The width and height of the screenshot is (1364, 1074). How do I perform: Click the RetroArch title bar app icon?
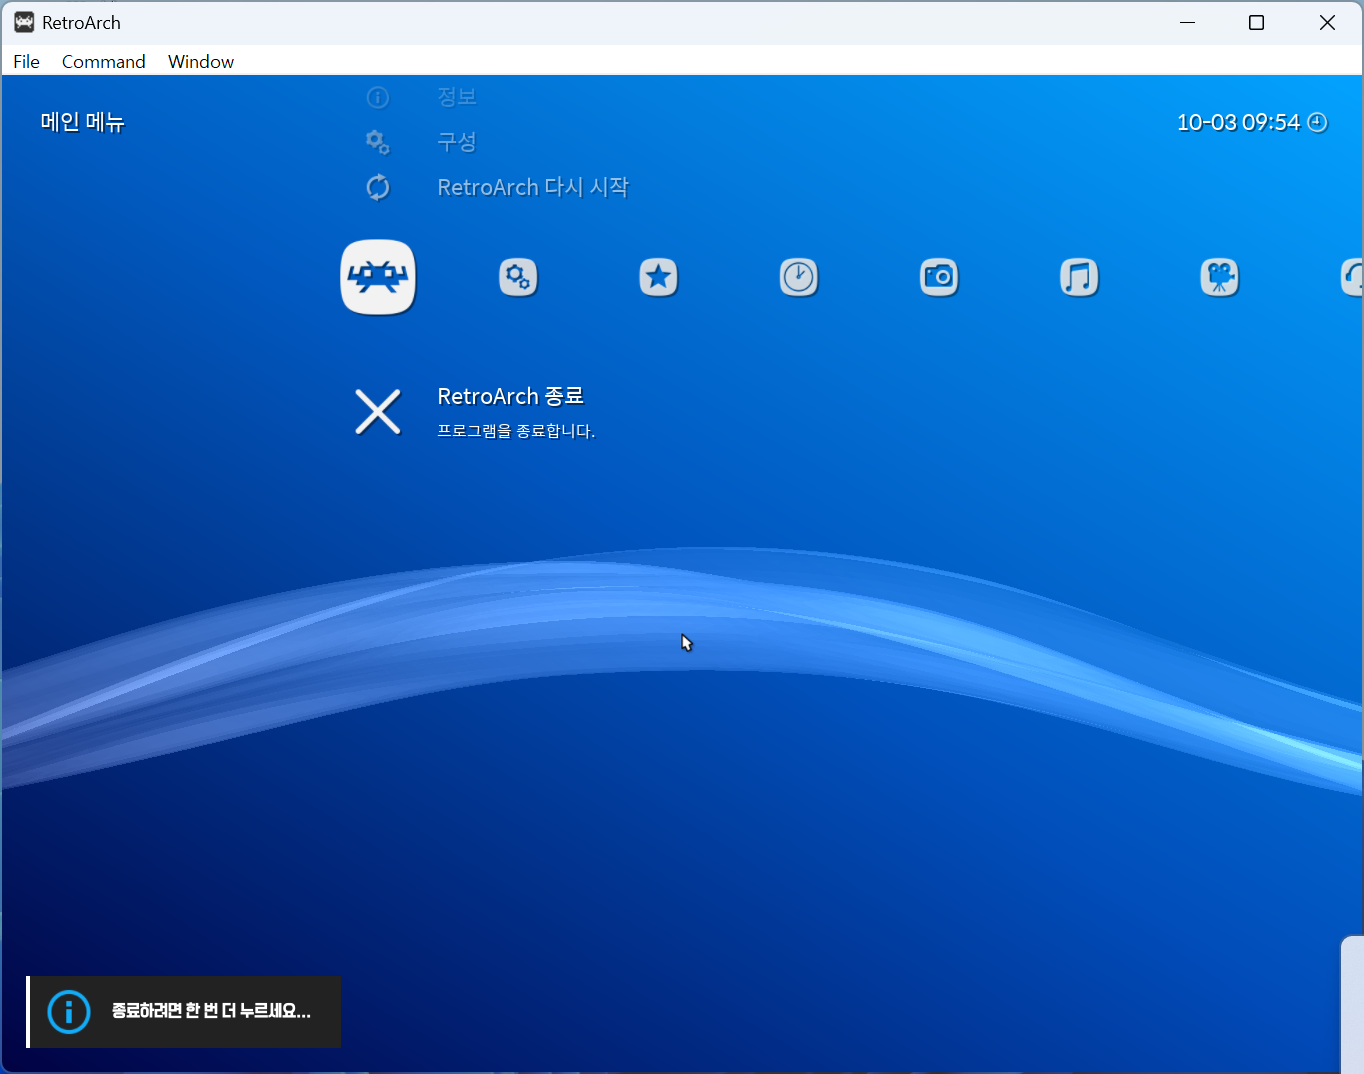point(24,22)
